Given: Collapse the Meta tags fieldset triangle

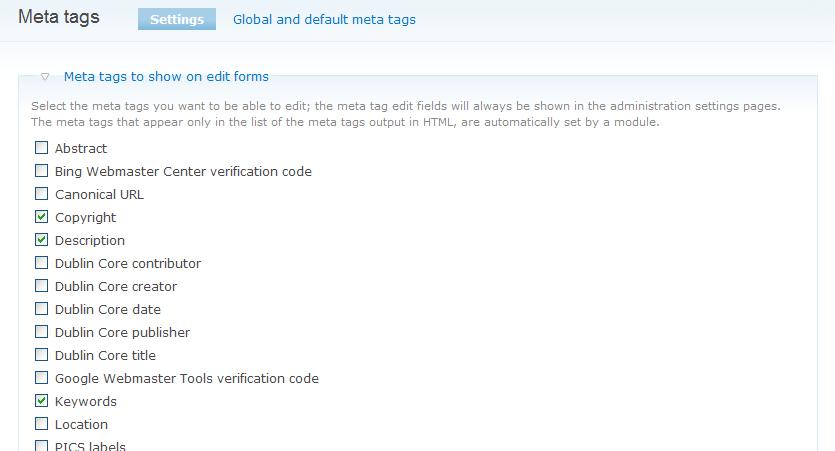Looking at the screenshot, I should click(45, 76).
